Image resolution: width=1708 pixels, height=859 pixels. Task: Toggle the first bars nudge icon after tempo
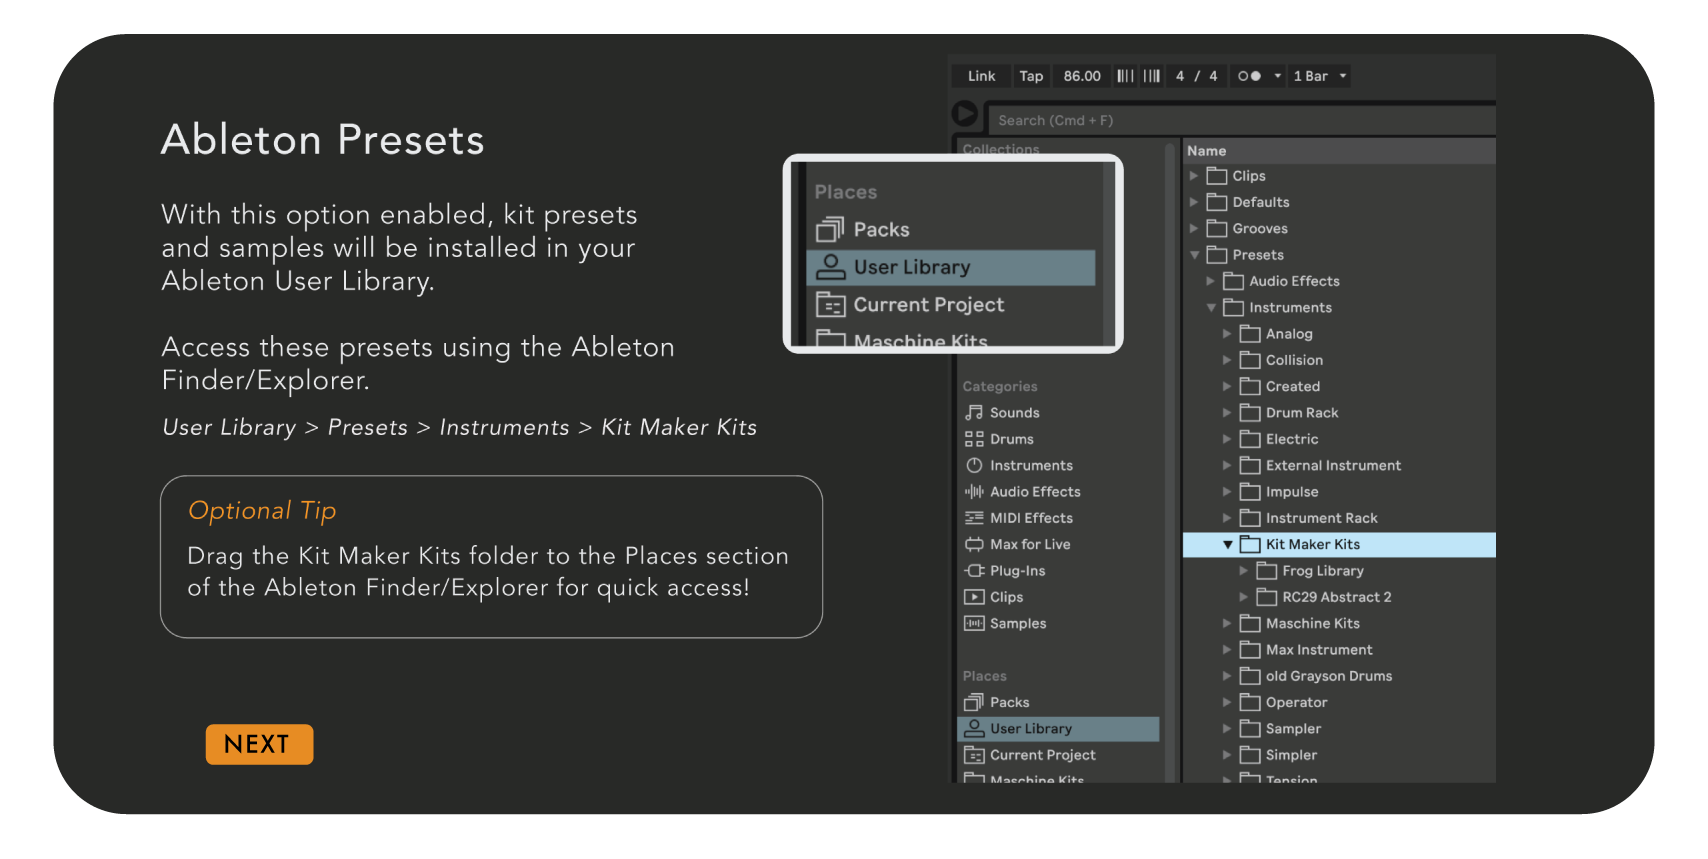point(1126,76)
